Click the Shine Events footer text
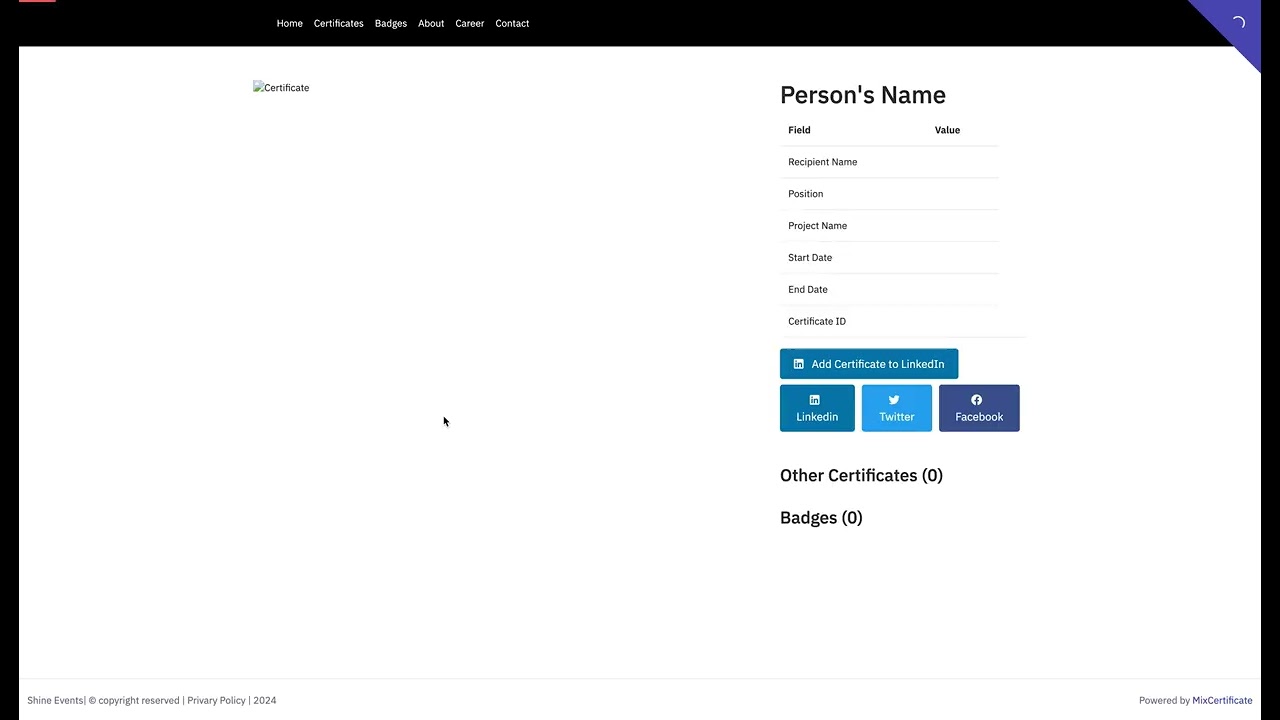The height and width of the screenshot is (720, 1280). 55,700
